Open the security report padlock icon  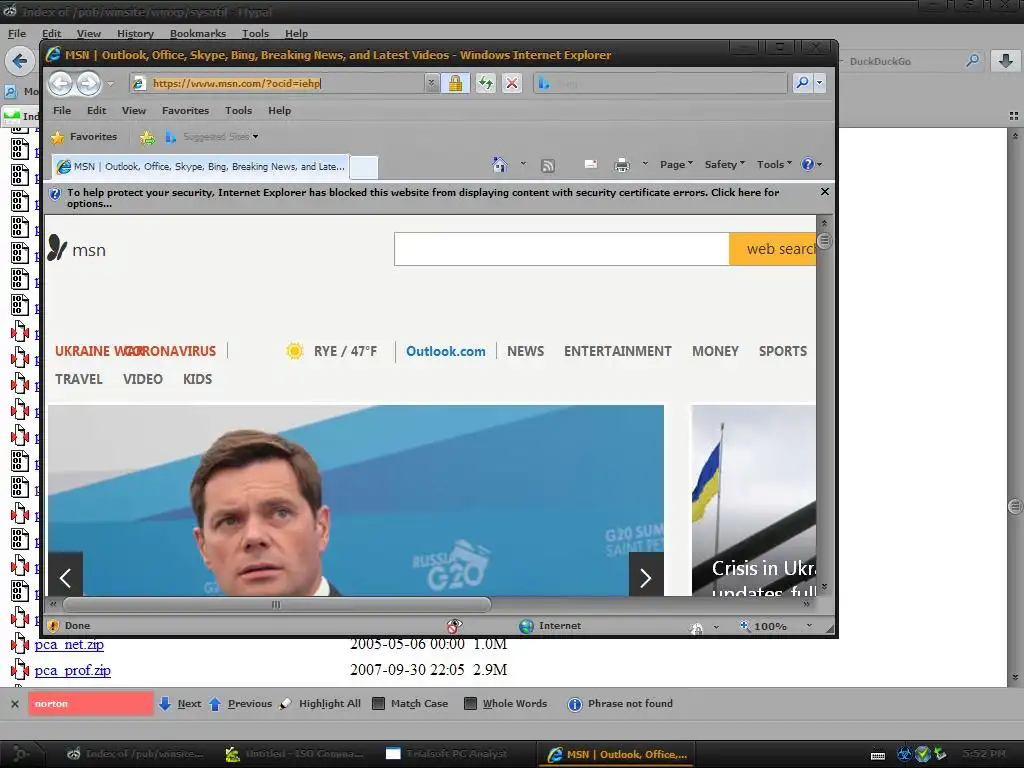tap(455, 84)
